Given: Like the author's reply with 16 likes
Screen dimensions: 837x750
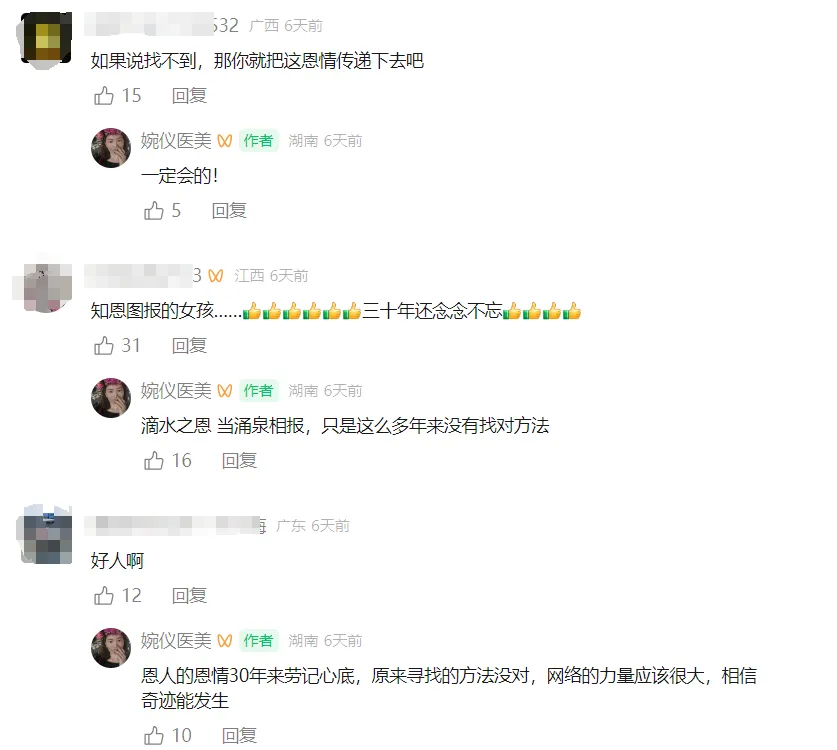Looking at the screenshot, I should coord(154,460).
